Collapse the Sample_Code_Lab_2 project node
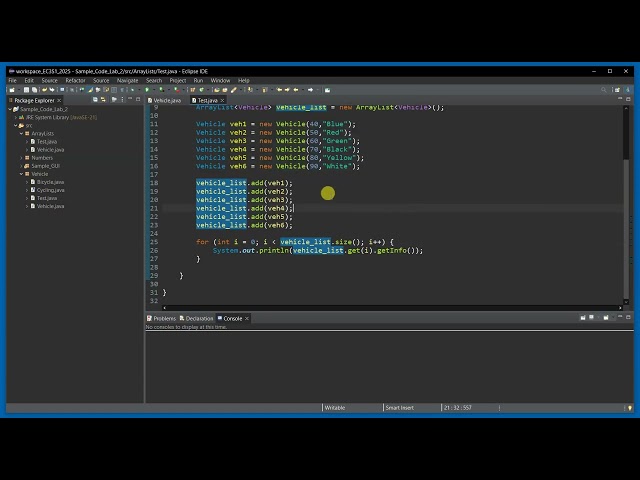The width and height of the screenshot is (640, 480). point(10,109)
